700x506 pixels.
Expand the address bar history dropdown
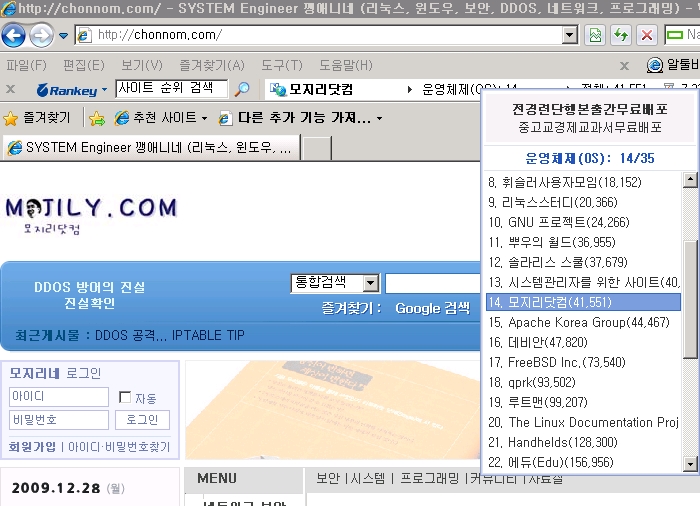570,35
